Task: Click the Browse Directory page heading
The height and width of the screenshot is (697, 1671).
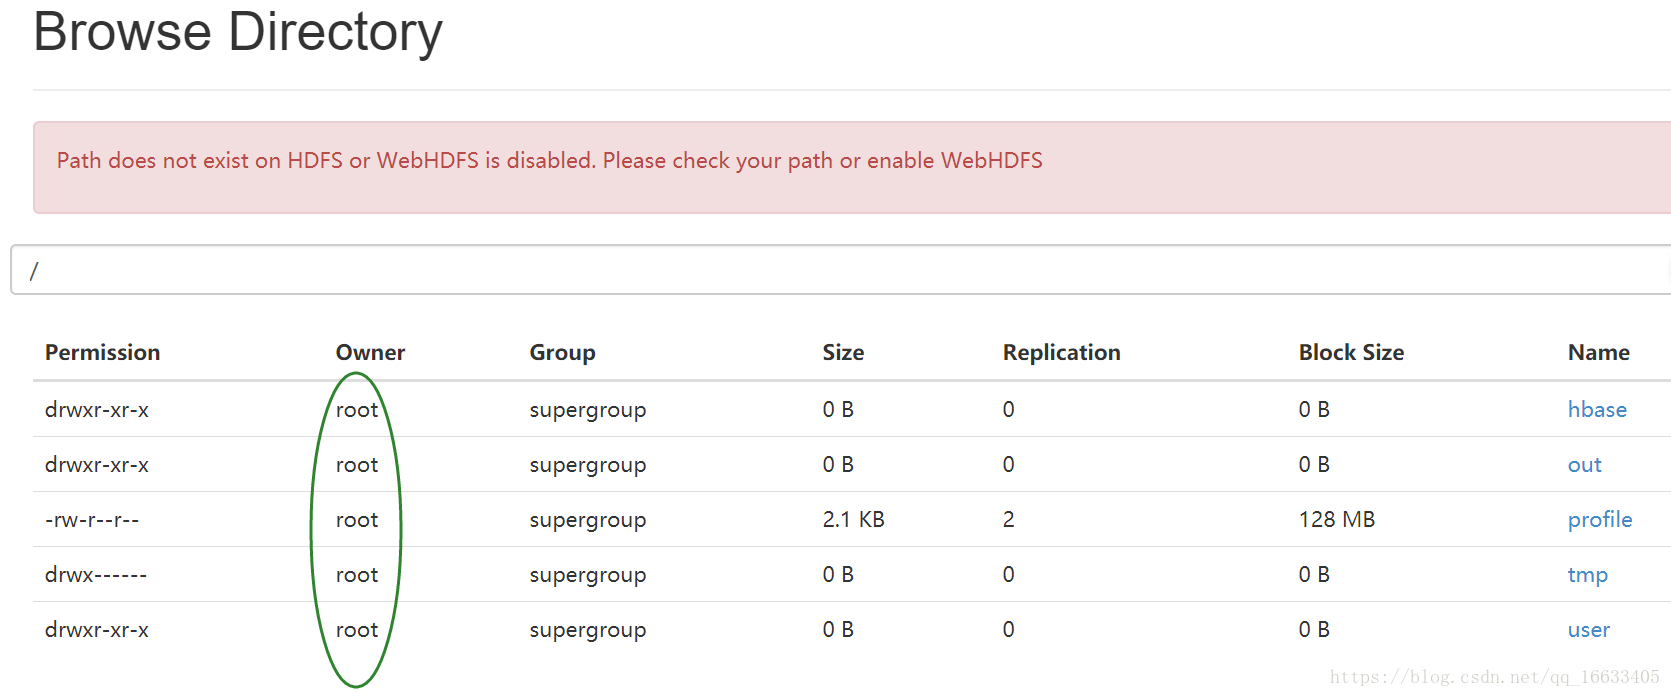Action: [x=238, y=32]
